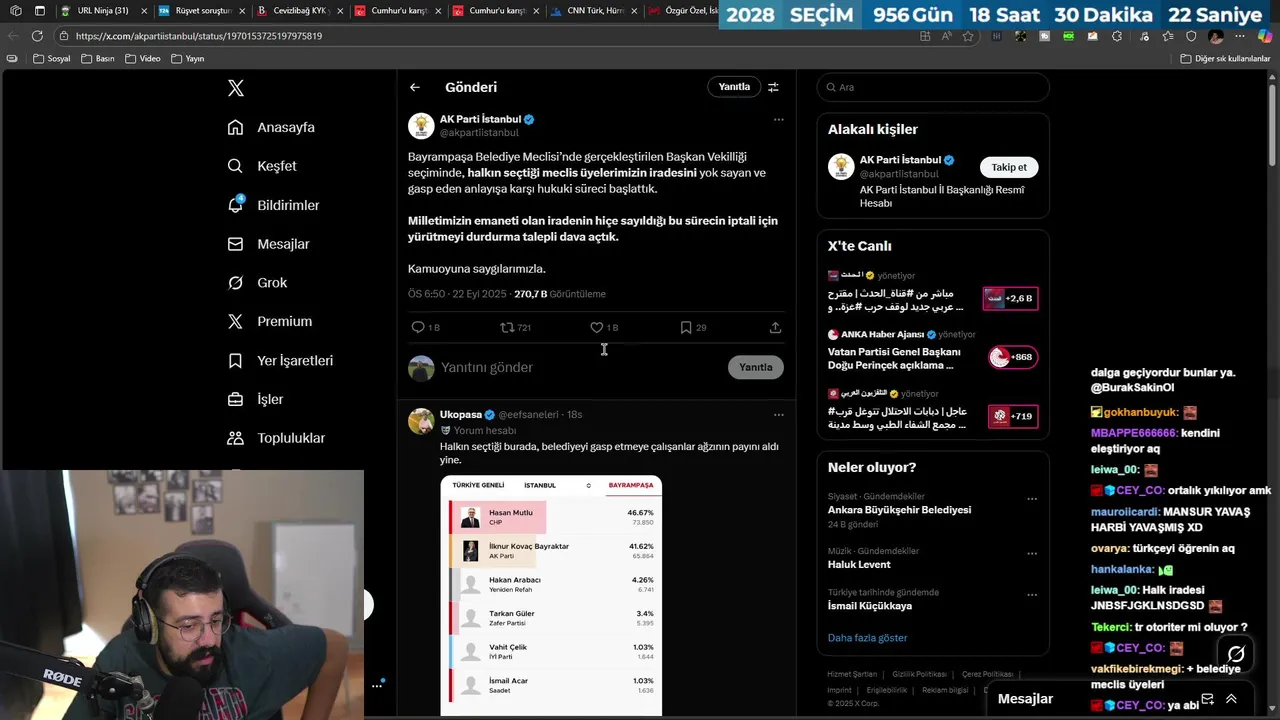Open Yer İşaretleri bookmarks
This screenshot has height=720, width=1280.
pos(280,360)
